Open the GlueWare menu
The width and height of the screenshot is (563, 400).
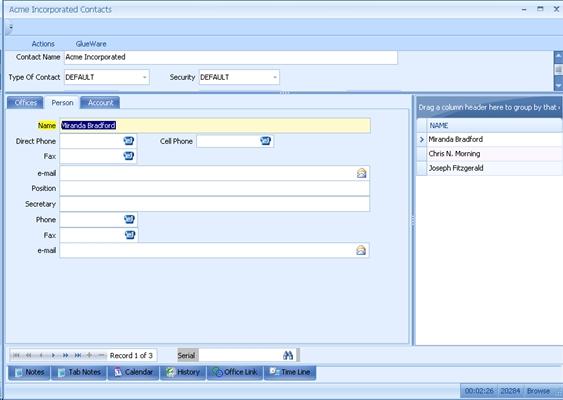point(91,44)
